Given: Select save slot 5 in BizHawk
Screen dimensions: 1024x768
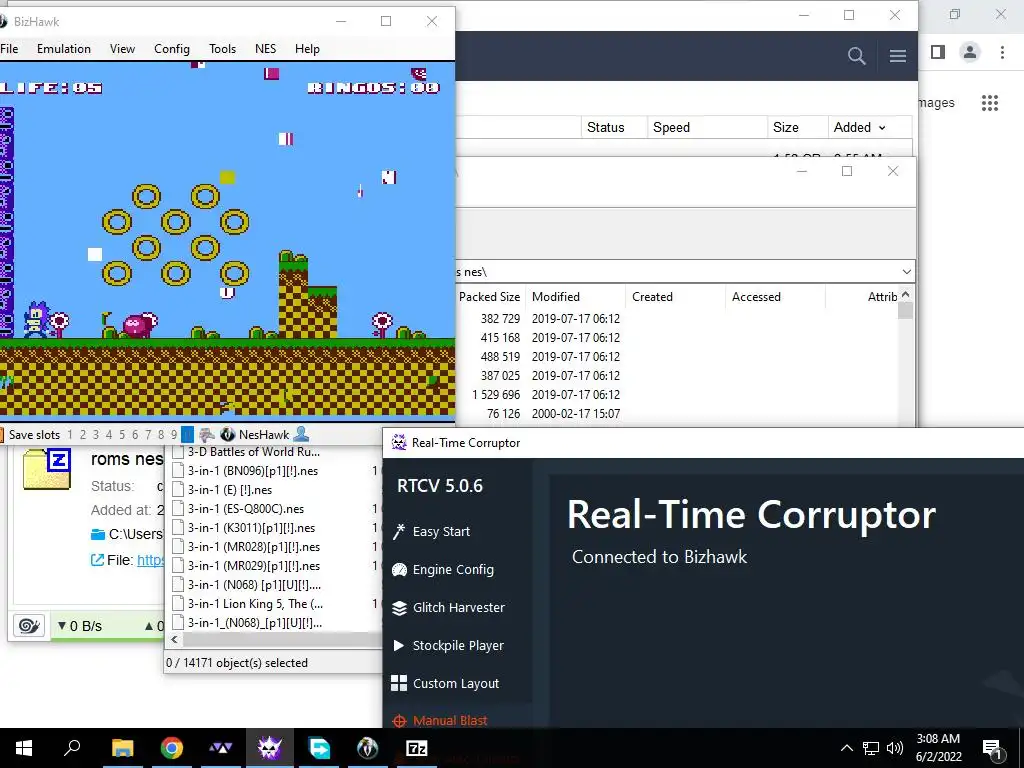Looking at the screenshot, I should point(122,435).
